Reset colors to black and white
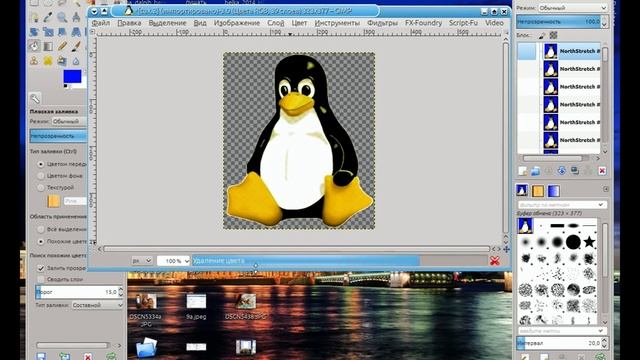The height and width of the screenshot is (360, 640). point(66,87)
